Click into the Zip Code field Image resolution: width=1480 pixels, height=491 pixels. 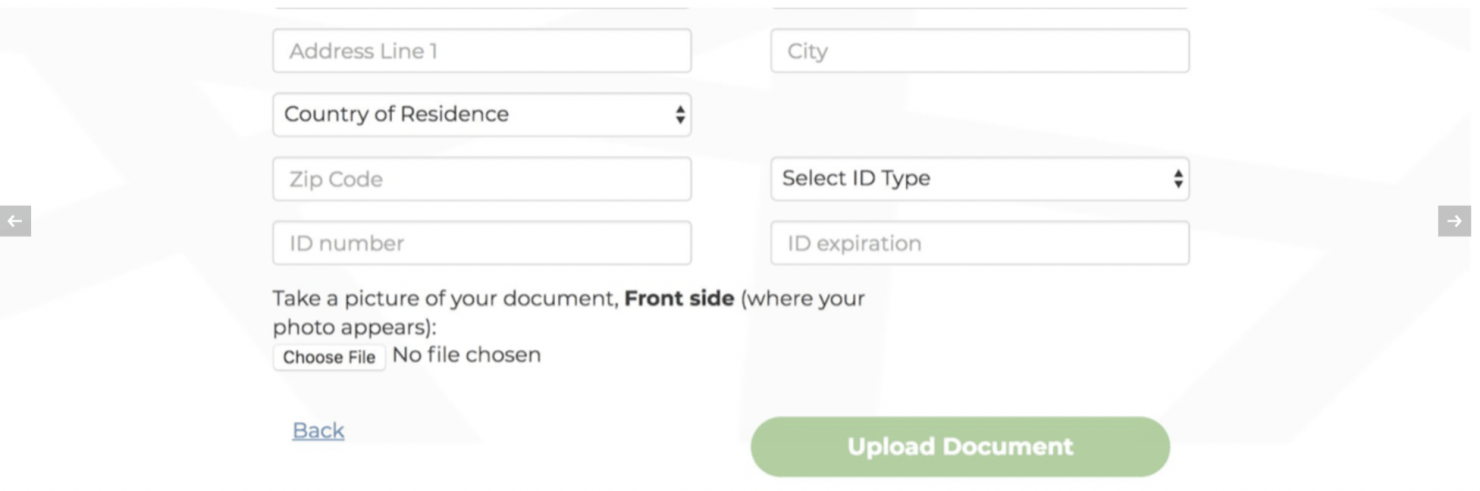click(x=482, y=179)
